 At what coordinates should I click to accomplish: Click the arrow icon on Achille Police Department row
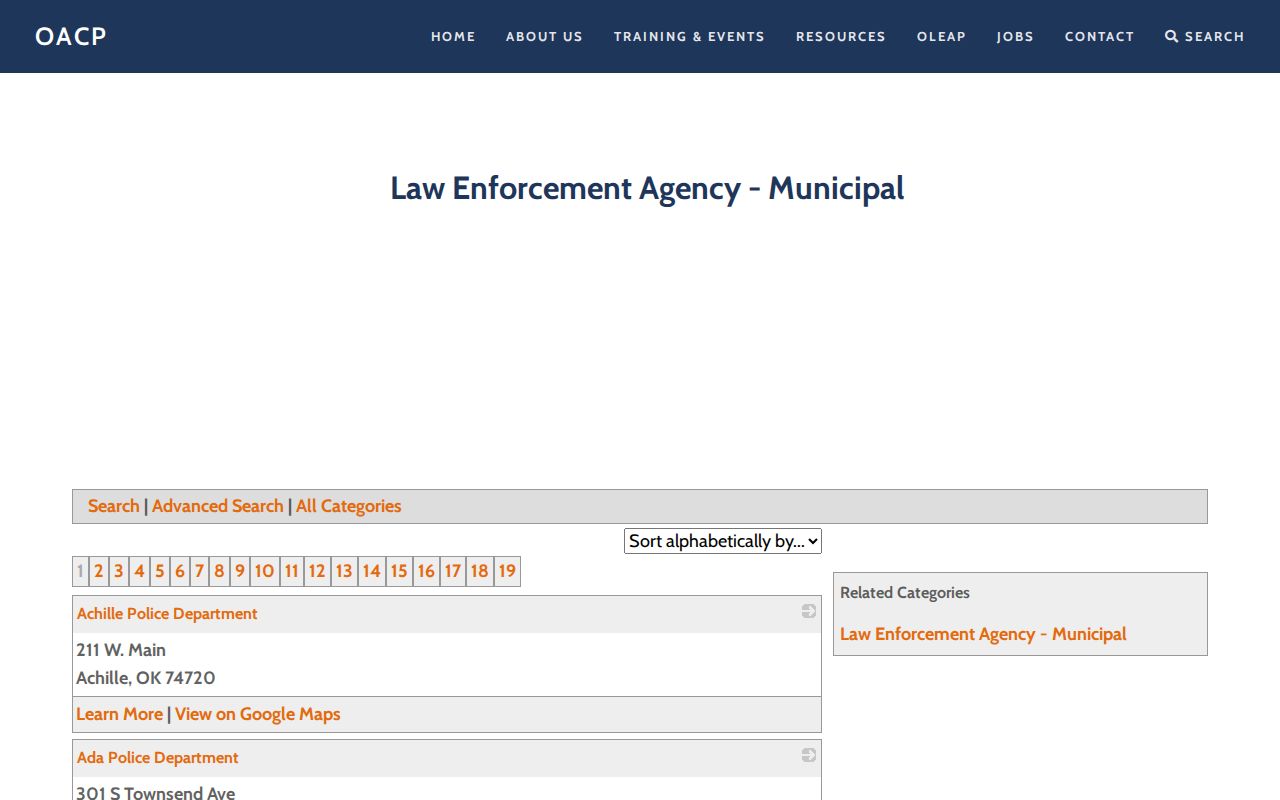pos(809,611)
